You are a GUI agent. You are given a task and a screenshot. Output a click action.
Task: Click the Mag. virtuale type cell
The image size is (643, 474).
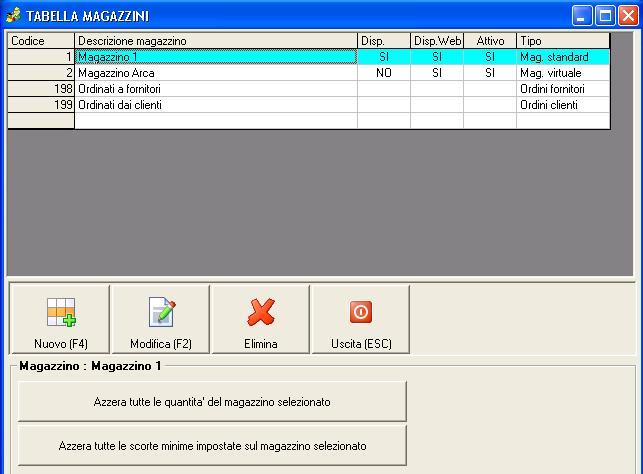563,73
